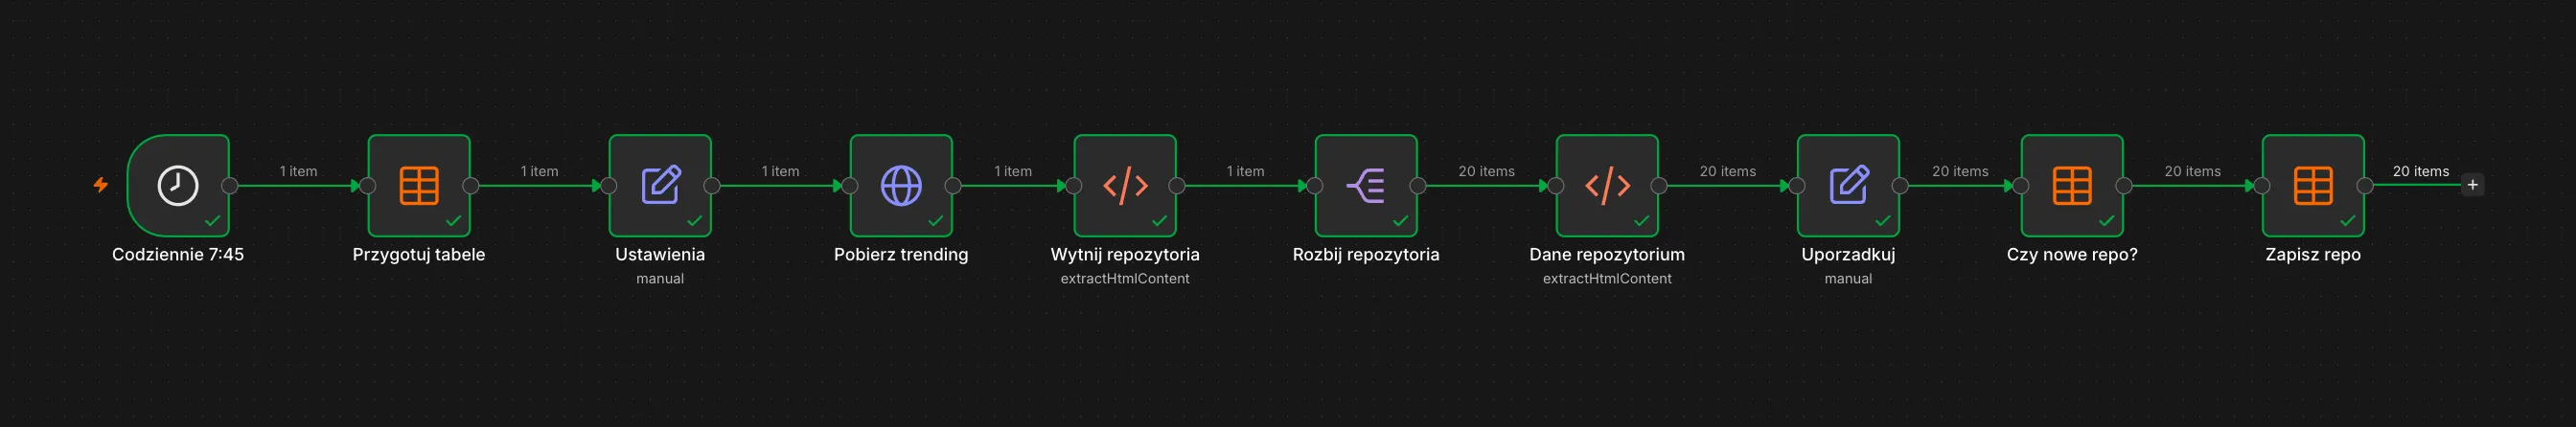Click the 1 item label after Pobierz trending
This screenshot has width=2576, height=427.
point(1013,171)
